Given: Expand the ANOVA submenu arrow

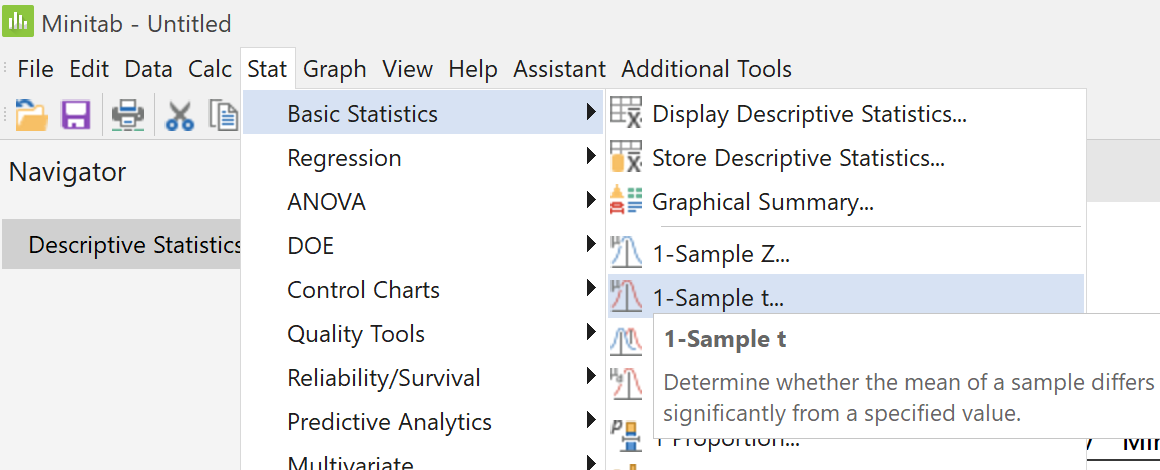Looking at the screenshot, I should click(590, 200).
